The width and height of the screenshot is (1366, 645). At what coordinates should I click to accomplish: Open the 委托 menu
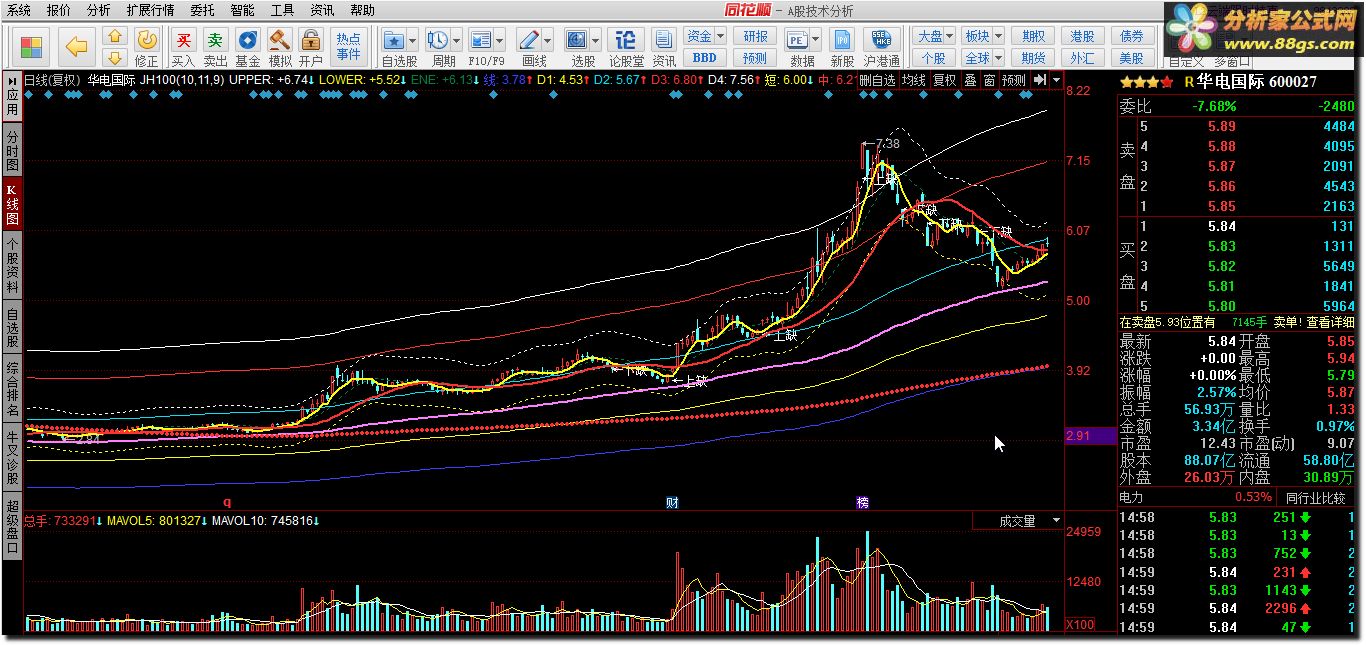[202, 10]
